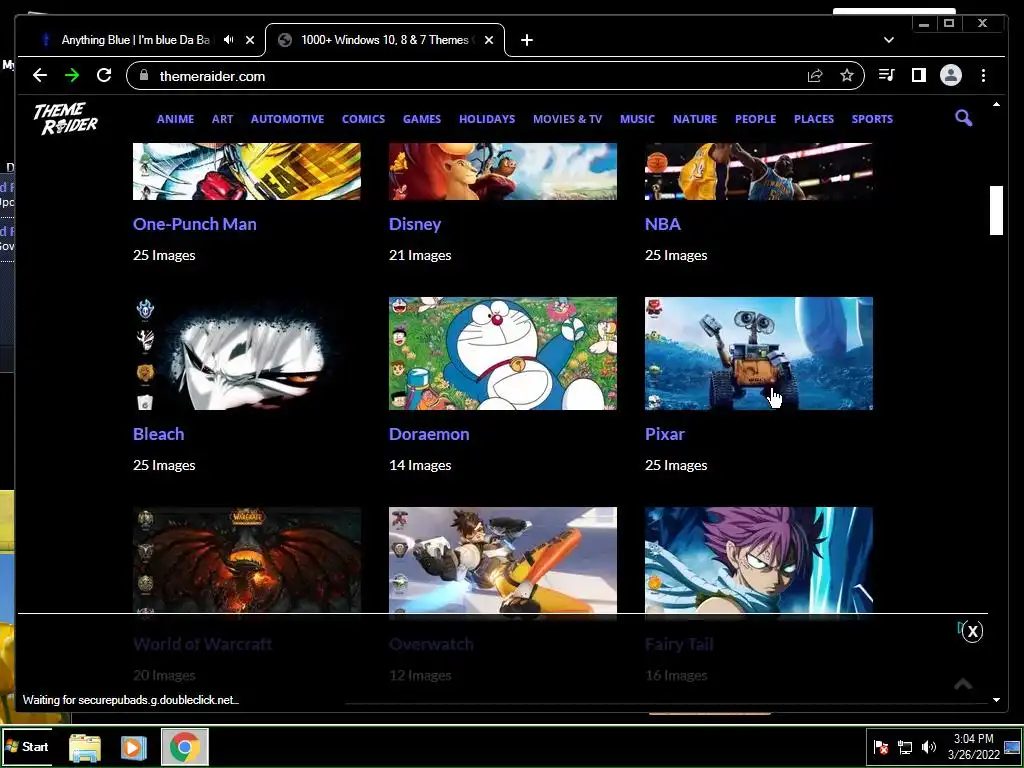Image resolution: width=1024 pixels, height=768 pixels.
Task: Open the MUSIC category menu
Action: 637,119
